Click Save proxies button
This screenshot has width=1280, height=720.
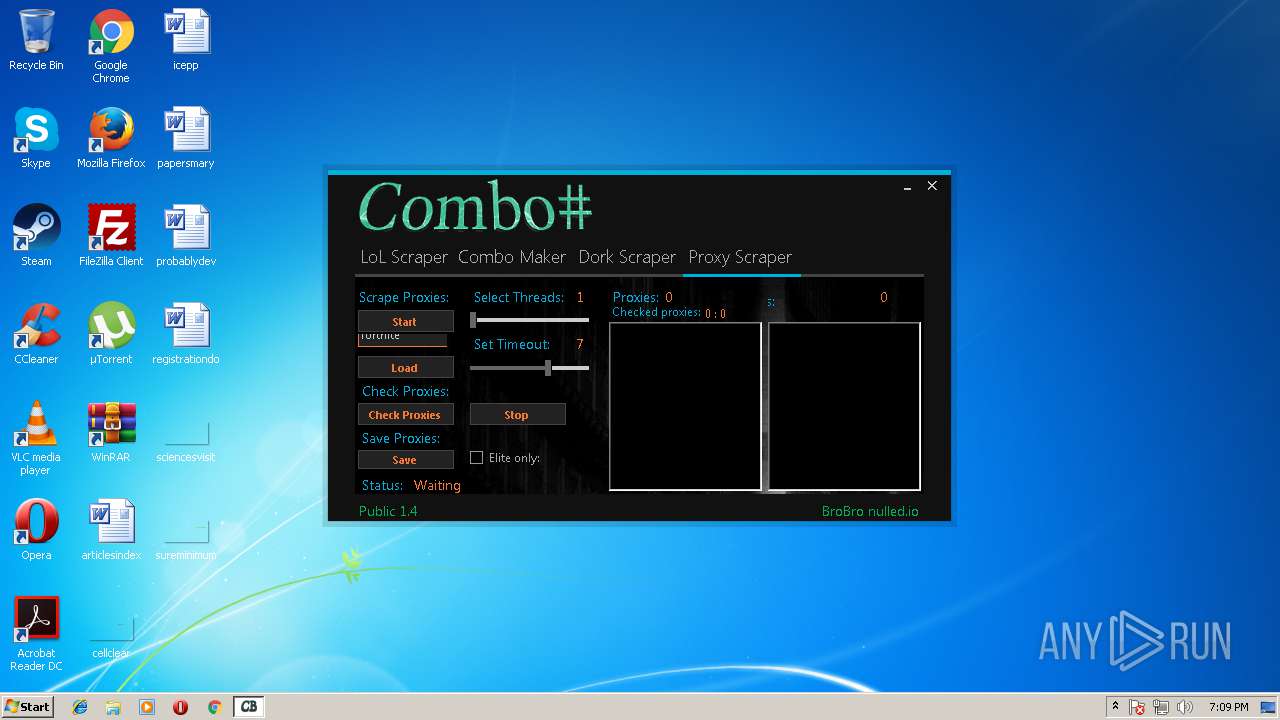pyautogui.click(x=405, y=460)
